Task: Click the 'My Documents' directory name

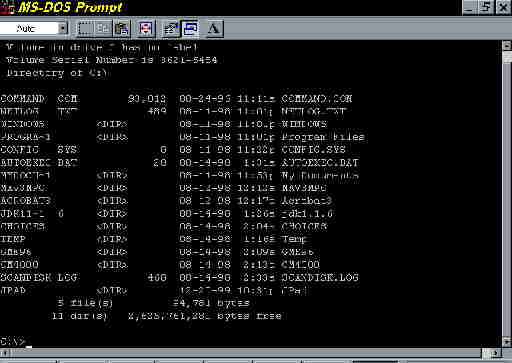Action: click(320, 175)
